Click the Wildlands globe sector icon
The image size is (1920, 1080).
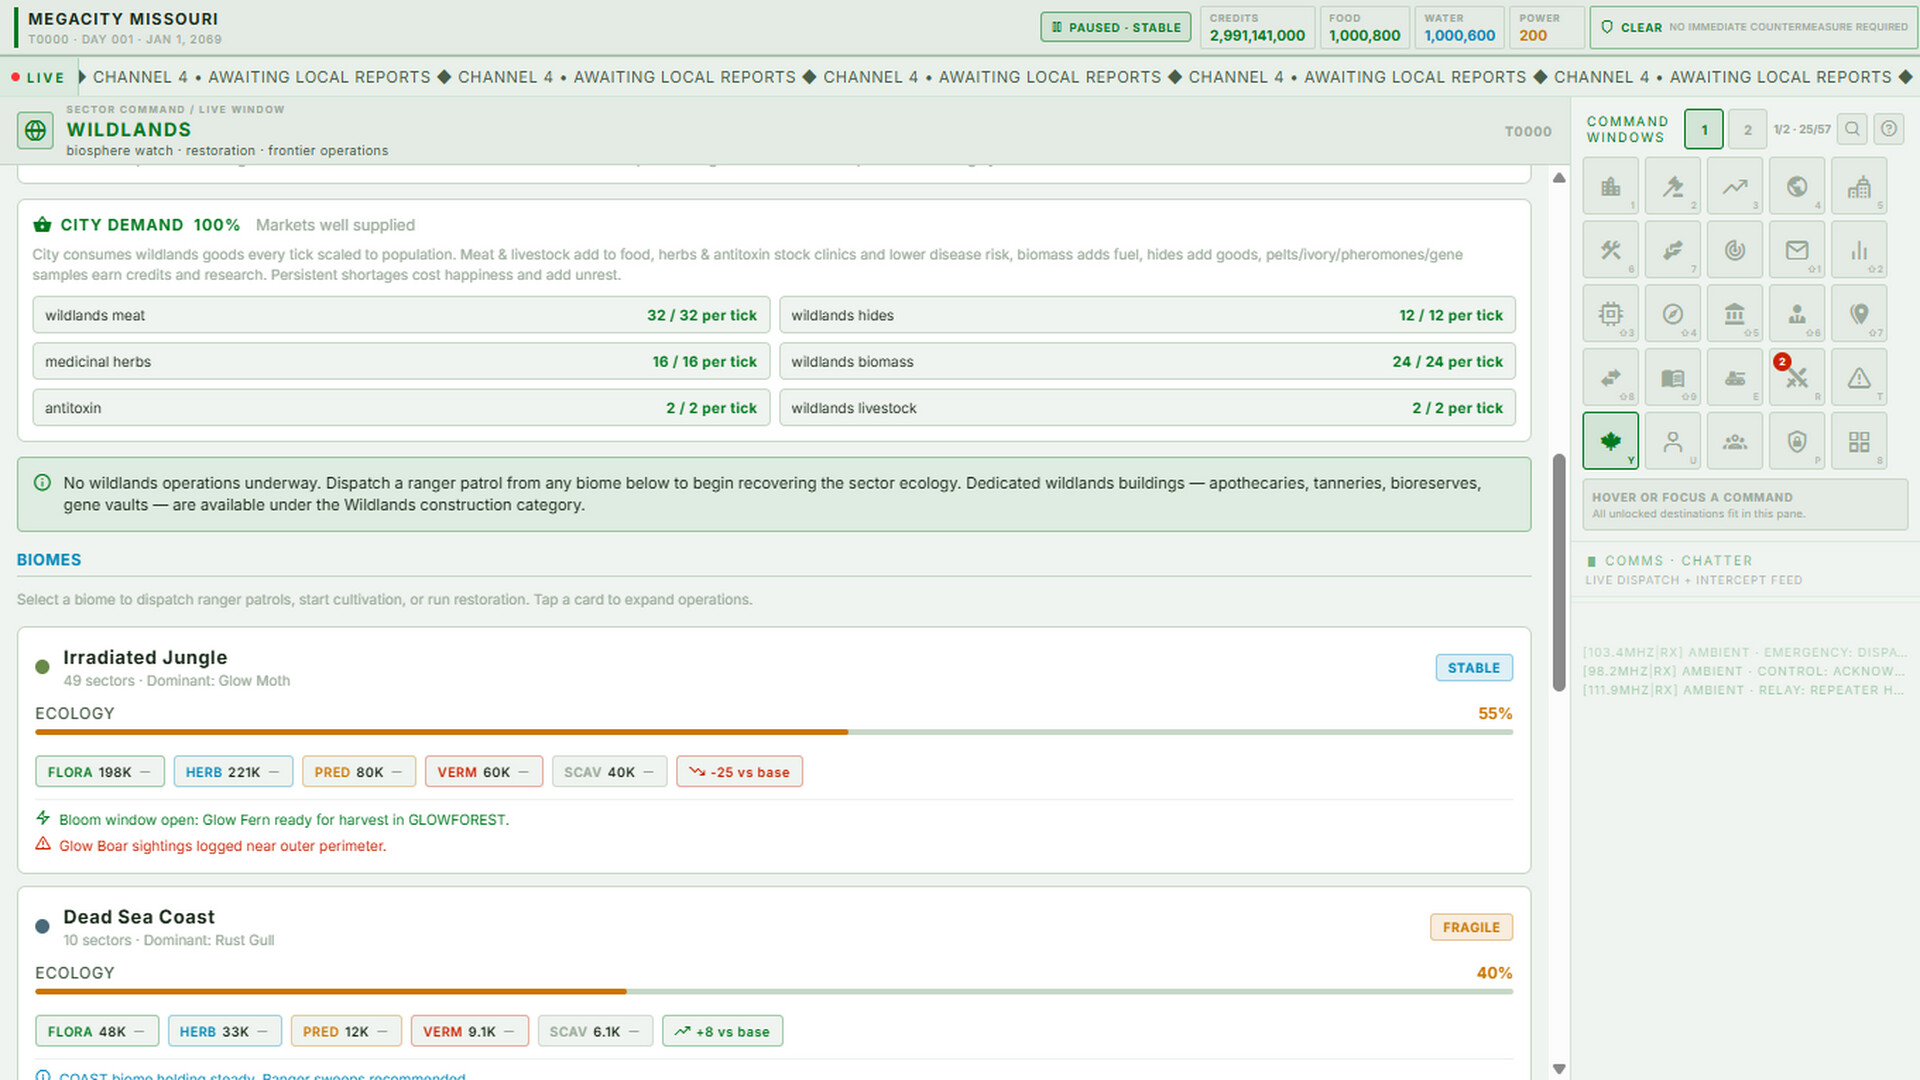click(35, 130)
